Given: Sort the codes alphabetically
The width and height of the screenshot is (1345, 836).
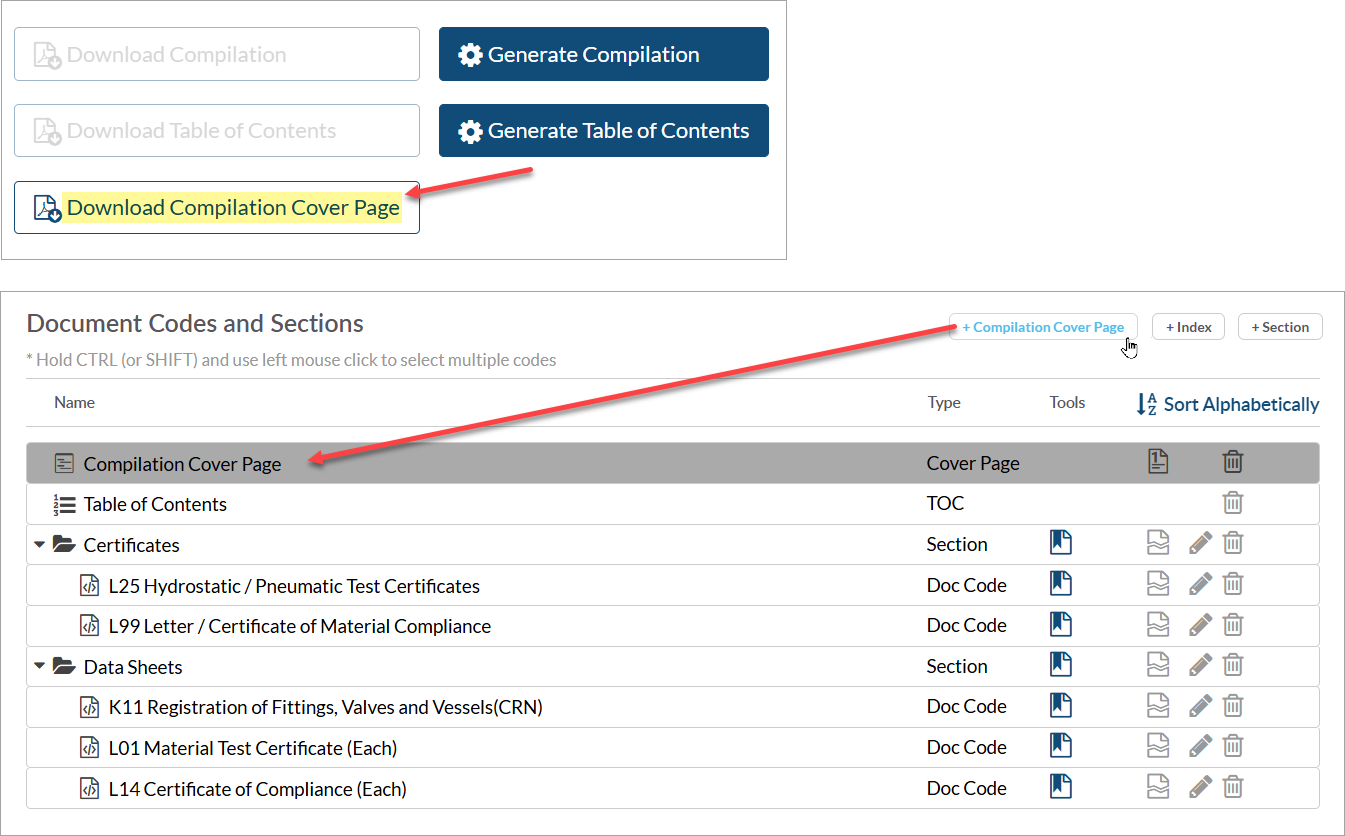Looking at the screenshot, I should click(1228, 404).
